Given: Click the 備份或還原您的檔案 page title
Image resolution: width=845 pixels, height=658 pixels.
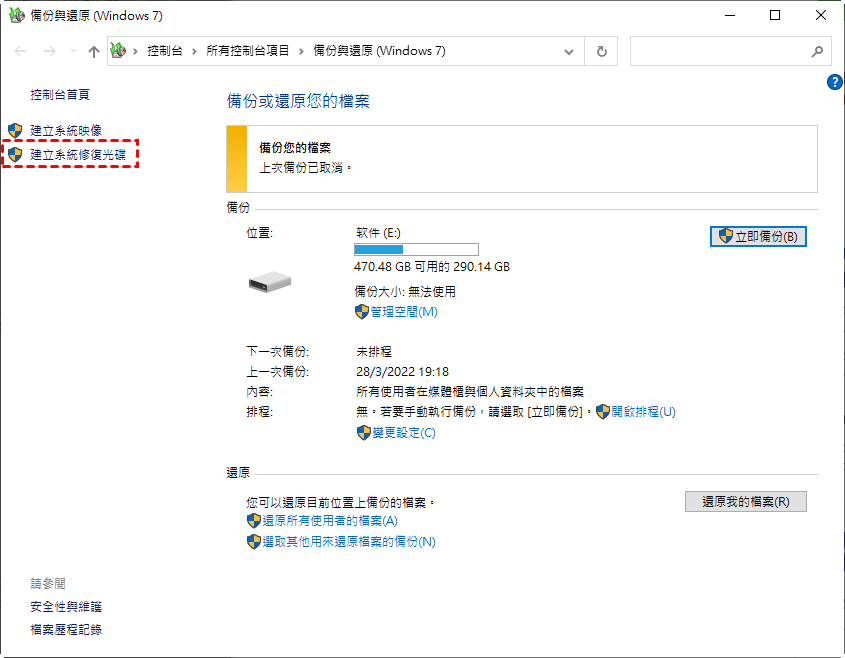Looking at the screenshot, I should 298,101.
